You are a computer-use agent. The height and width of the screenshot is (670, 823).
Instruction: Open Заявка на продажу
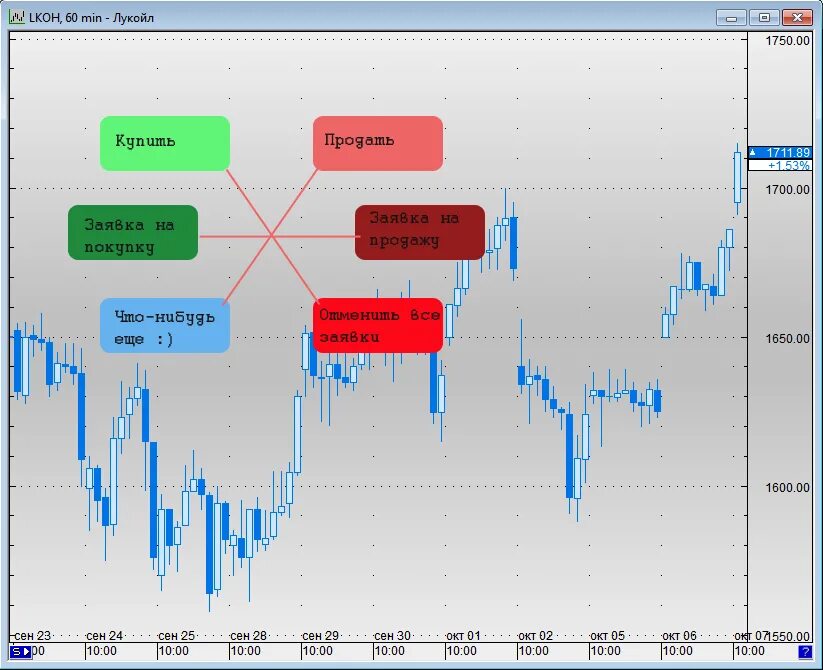[x=418, y=230]
